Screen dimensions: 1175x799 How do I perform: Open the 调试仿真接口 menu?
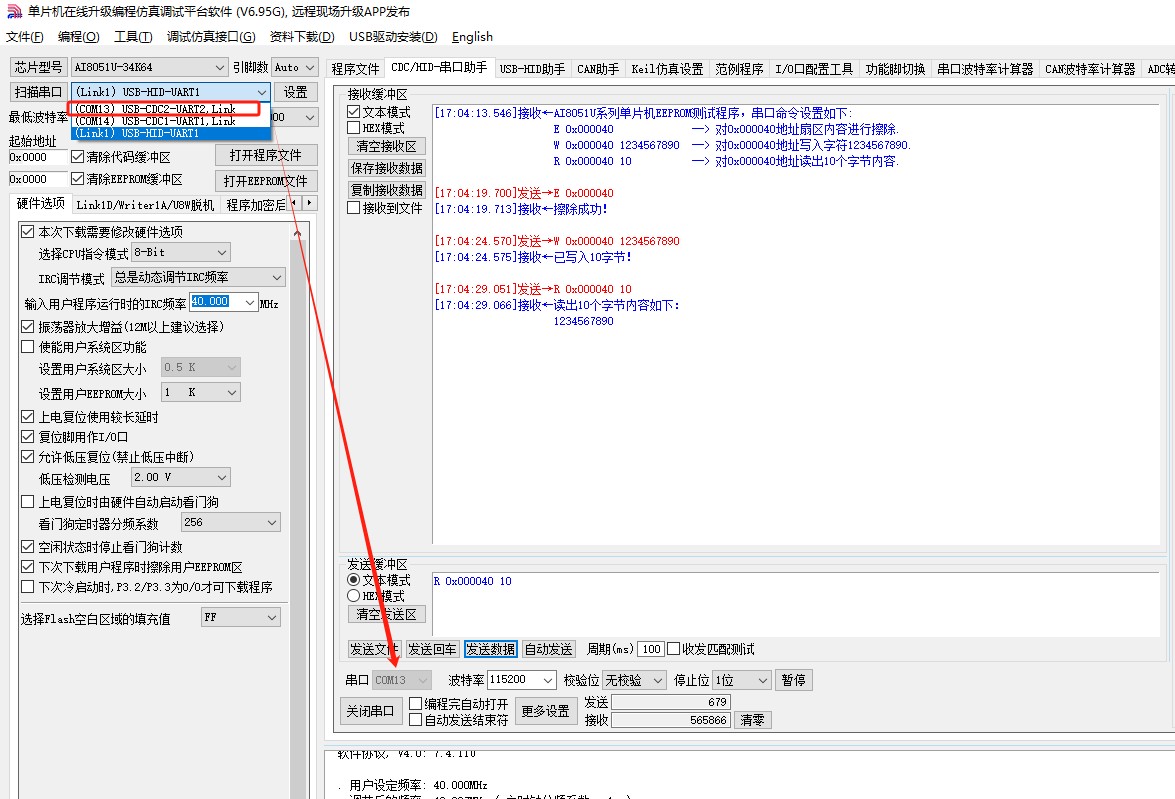[210, 37]
